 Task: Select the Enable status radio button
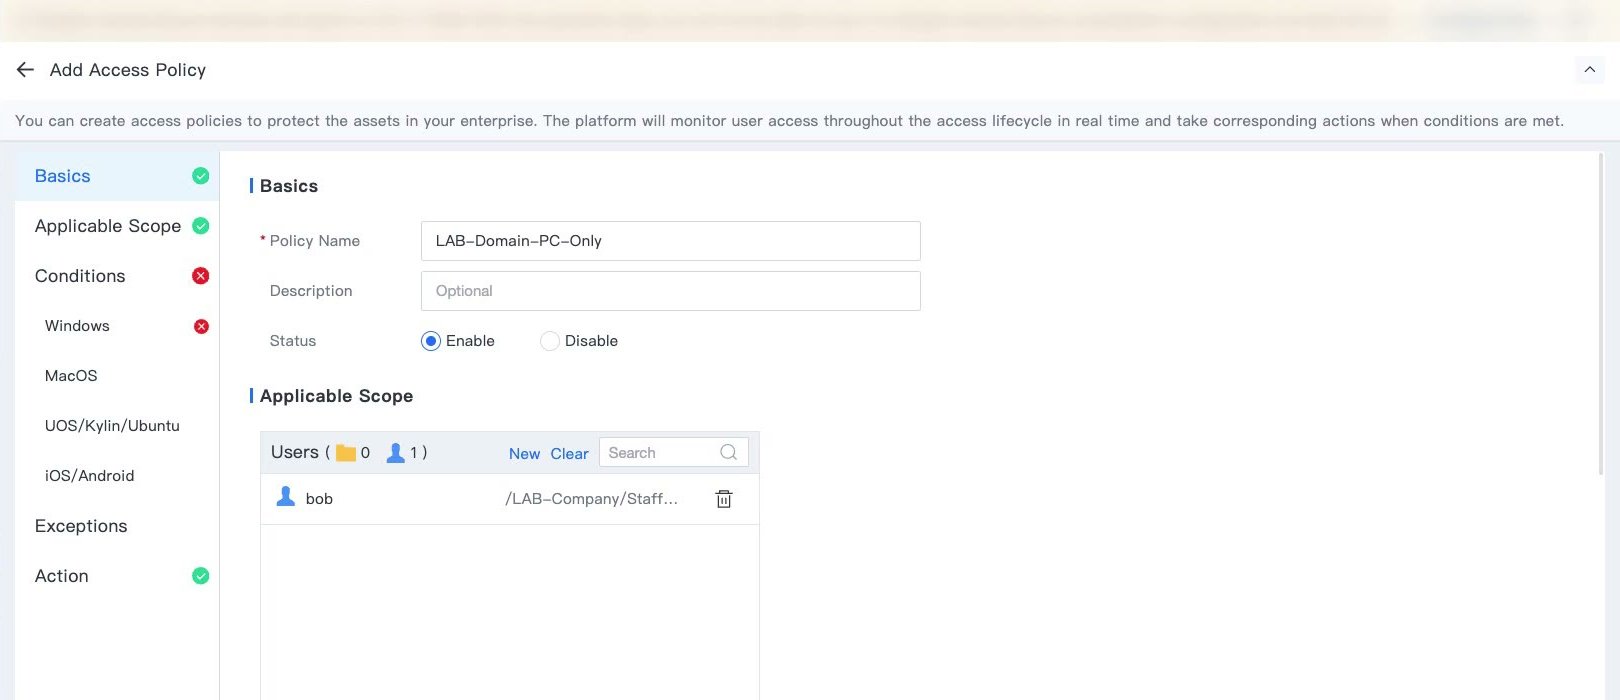[x=431, y=341]
